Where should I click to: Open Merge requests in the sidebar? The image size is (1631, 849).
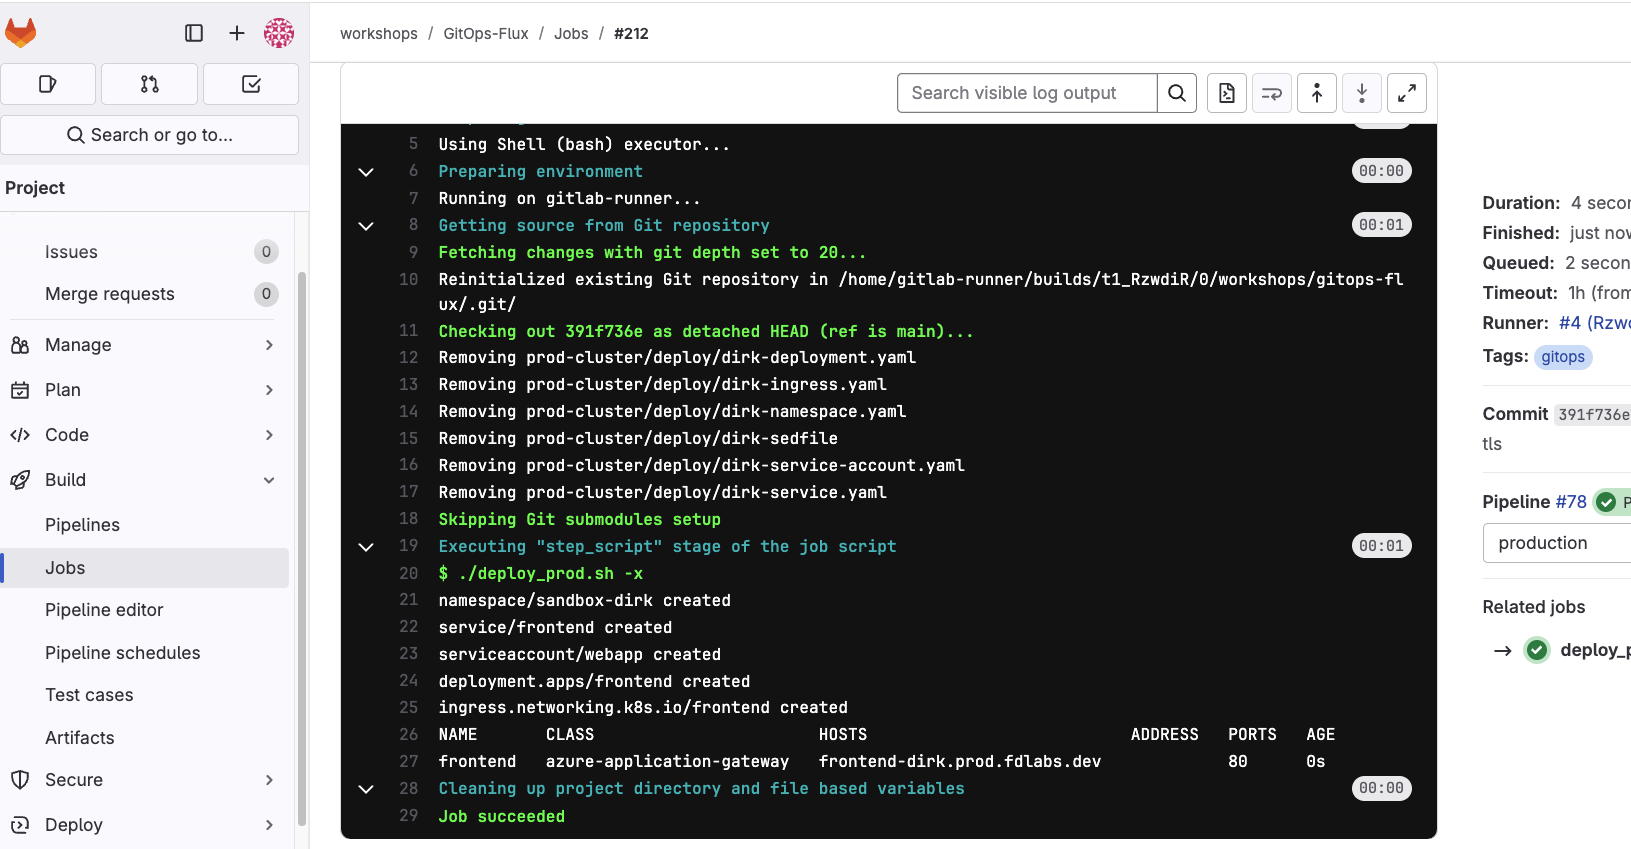[145, 294]
